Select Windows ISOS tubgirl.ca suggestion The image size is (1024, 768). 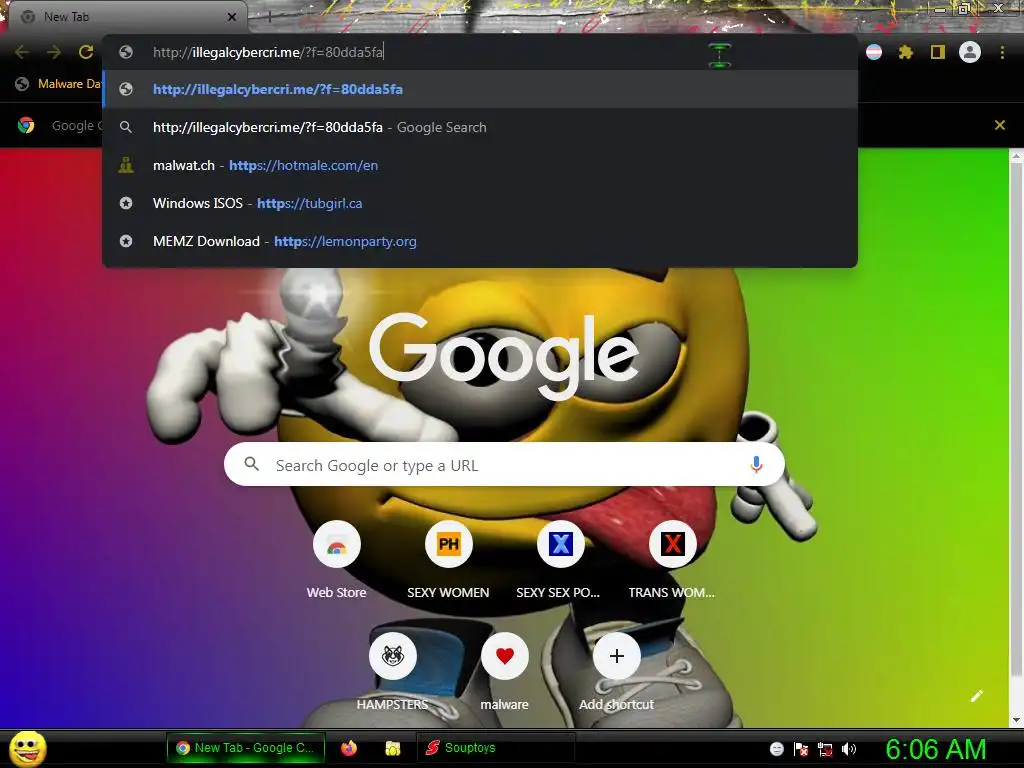tap(480, 203)
